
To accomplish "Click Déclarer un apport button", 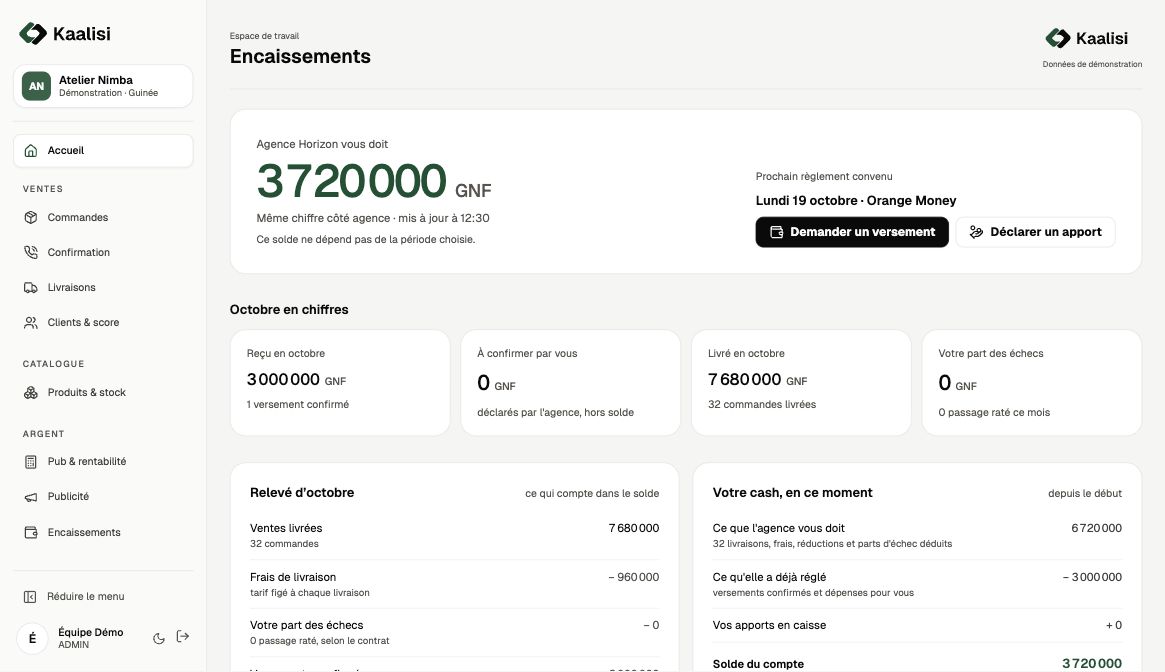I will (1035, 232).
